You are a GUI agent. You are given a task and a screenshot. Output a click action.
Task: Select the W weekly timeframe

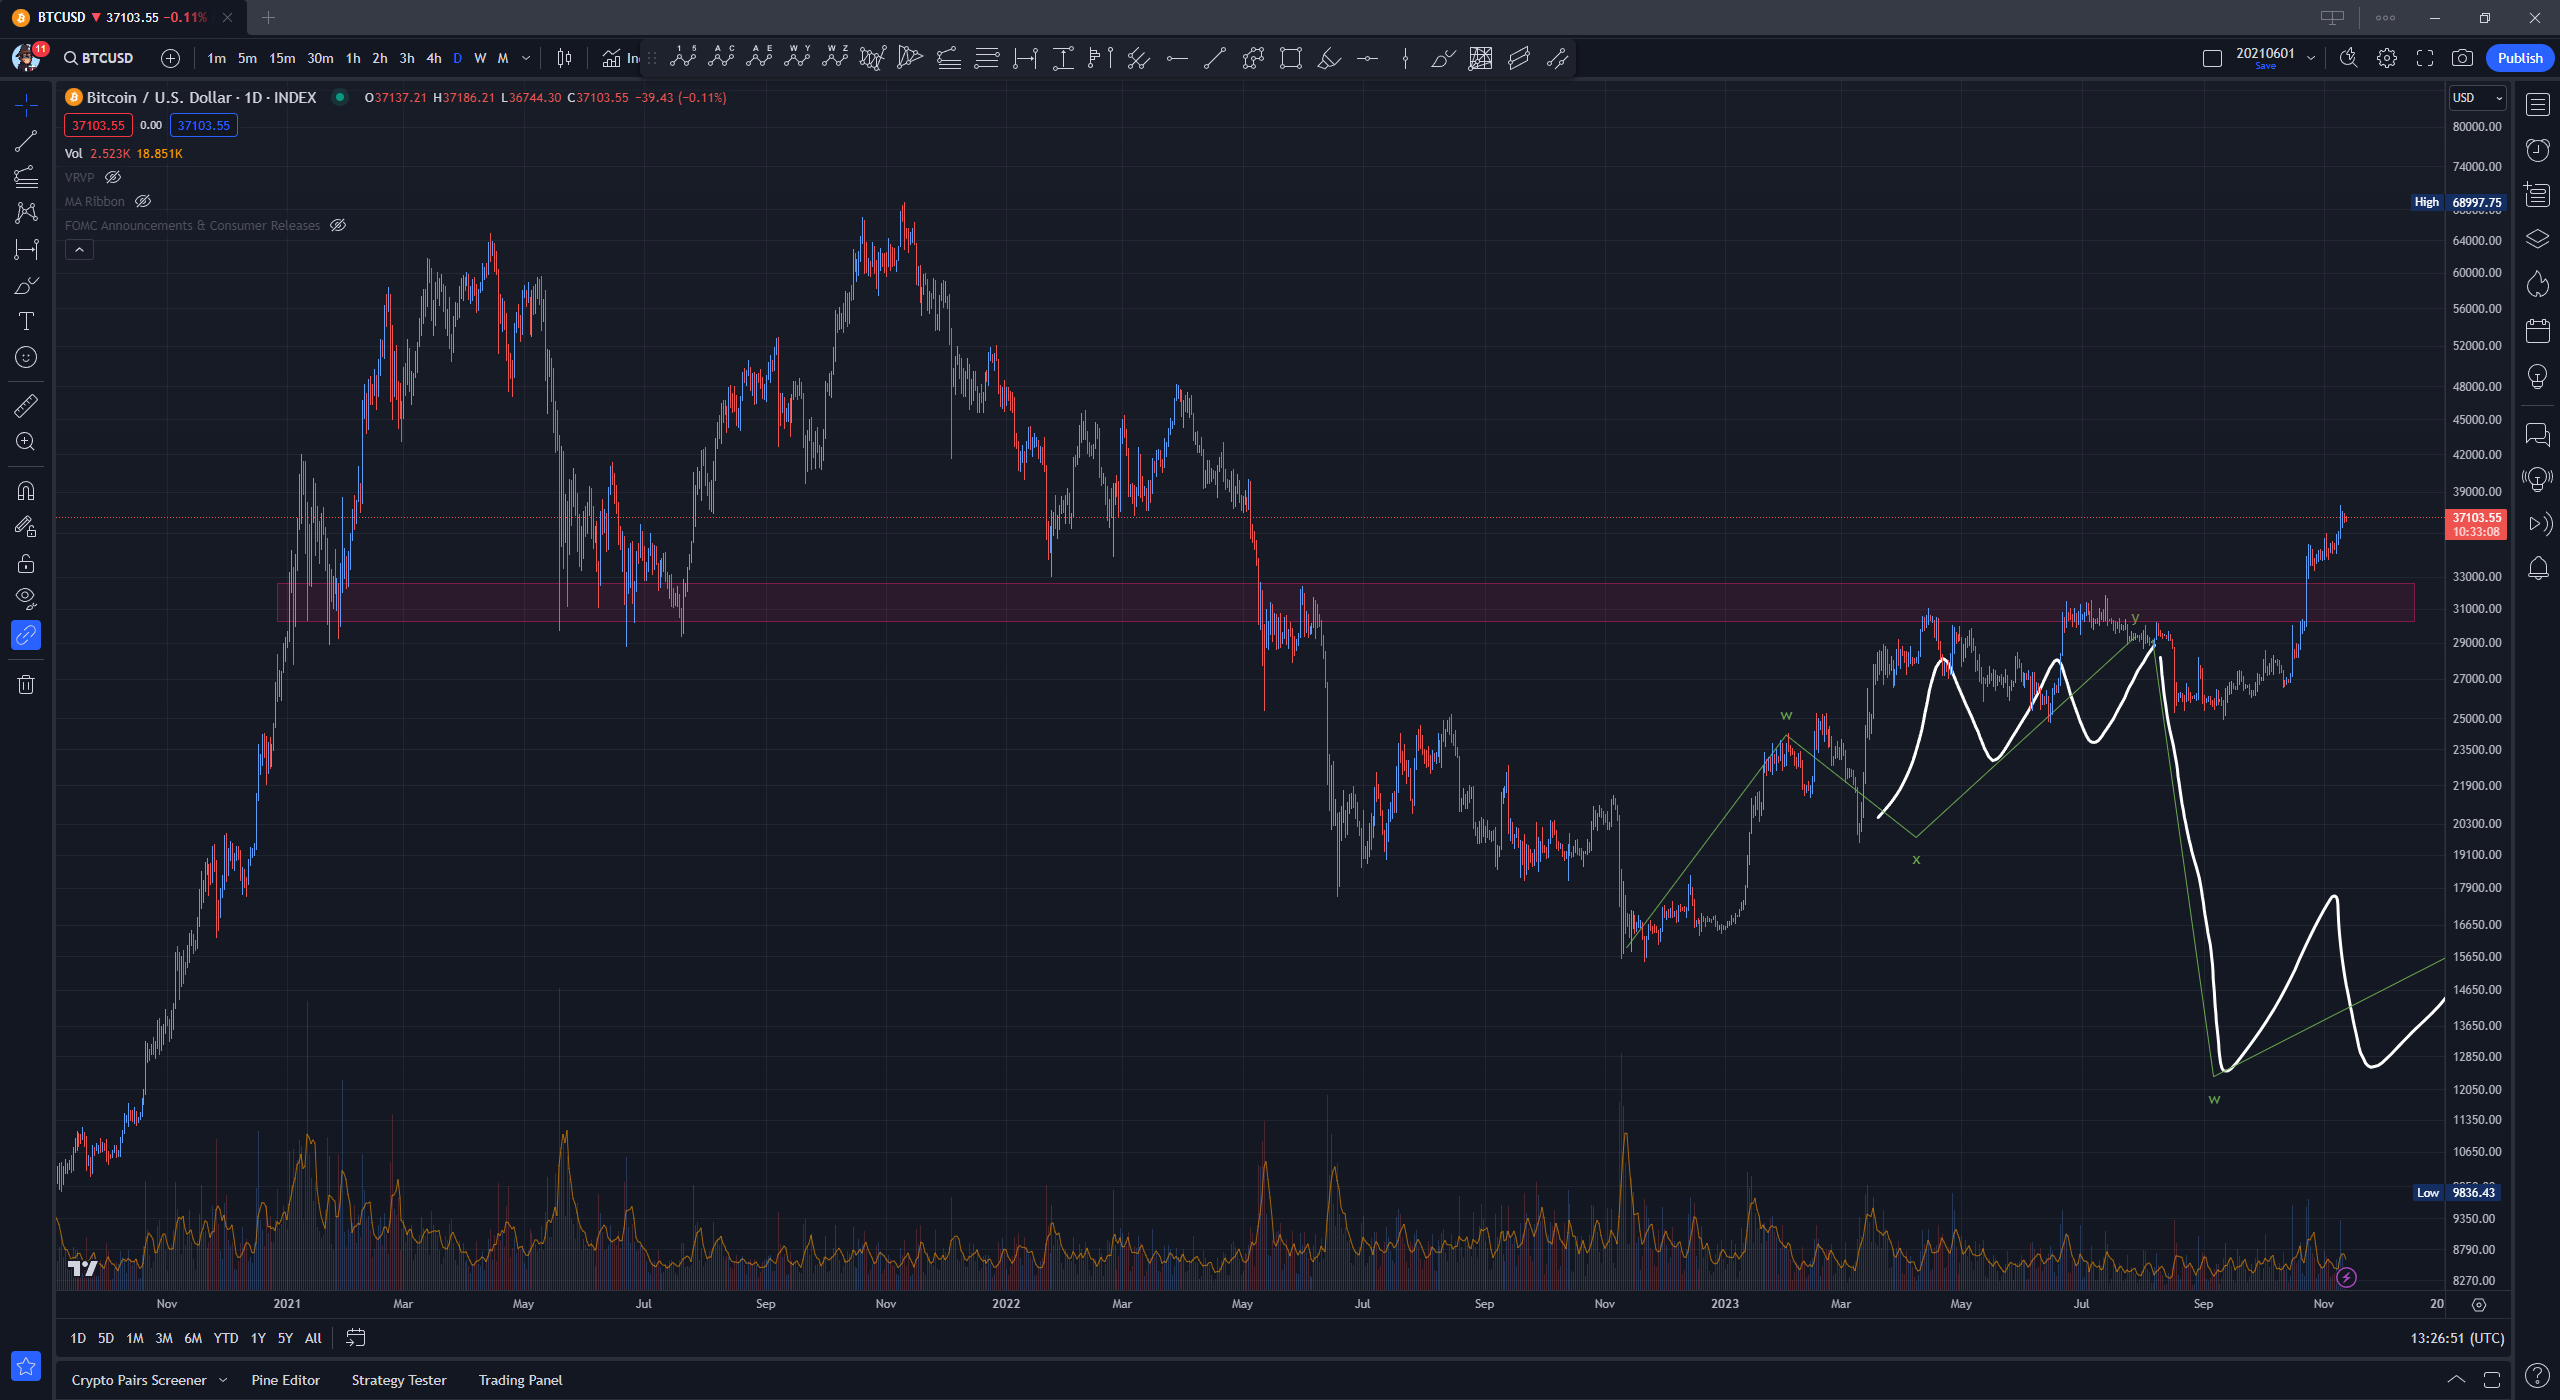480,58
